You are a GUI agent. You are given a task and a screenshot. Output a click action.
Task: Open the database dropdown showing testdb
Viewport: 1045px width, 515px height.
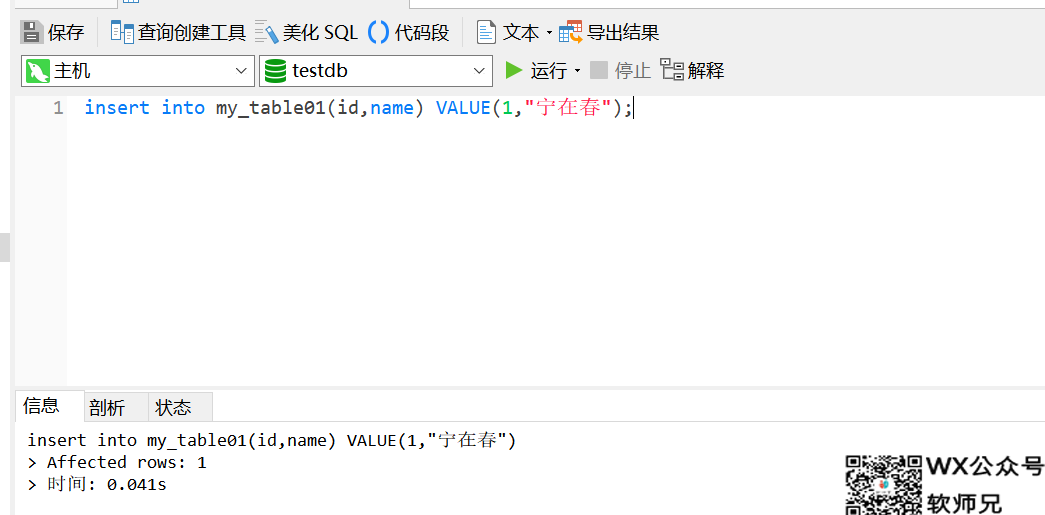(x=376, y=71)
